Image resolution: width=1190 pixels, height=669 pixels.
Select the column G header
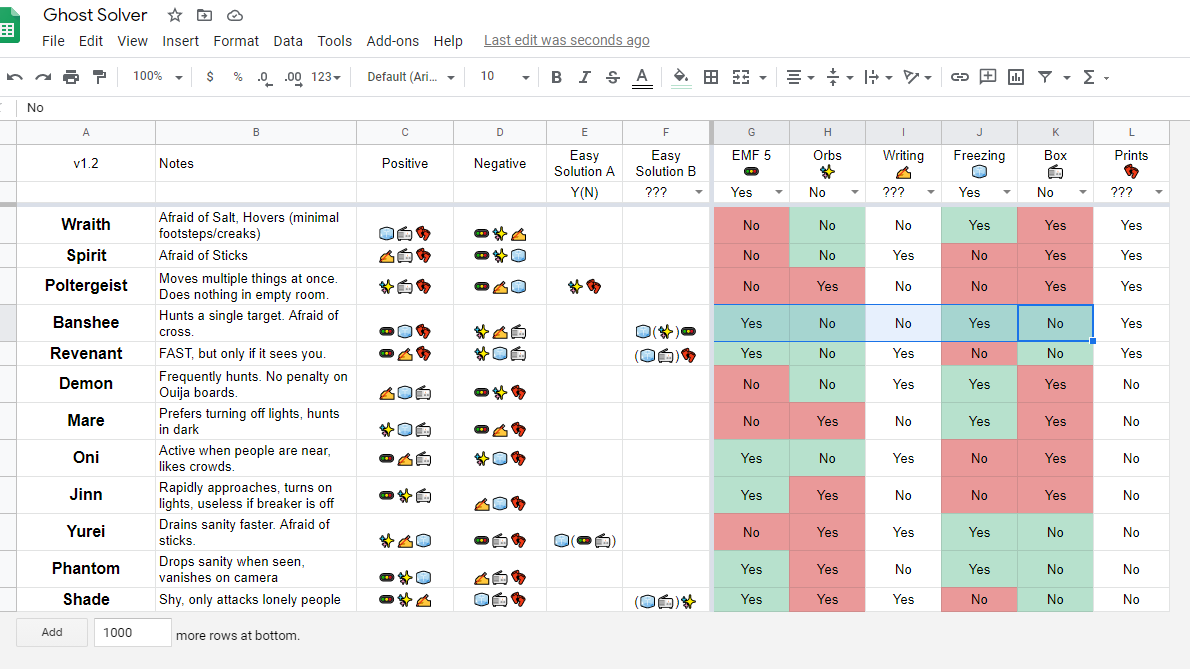pos(751,132)
